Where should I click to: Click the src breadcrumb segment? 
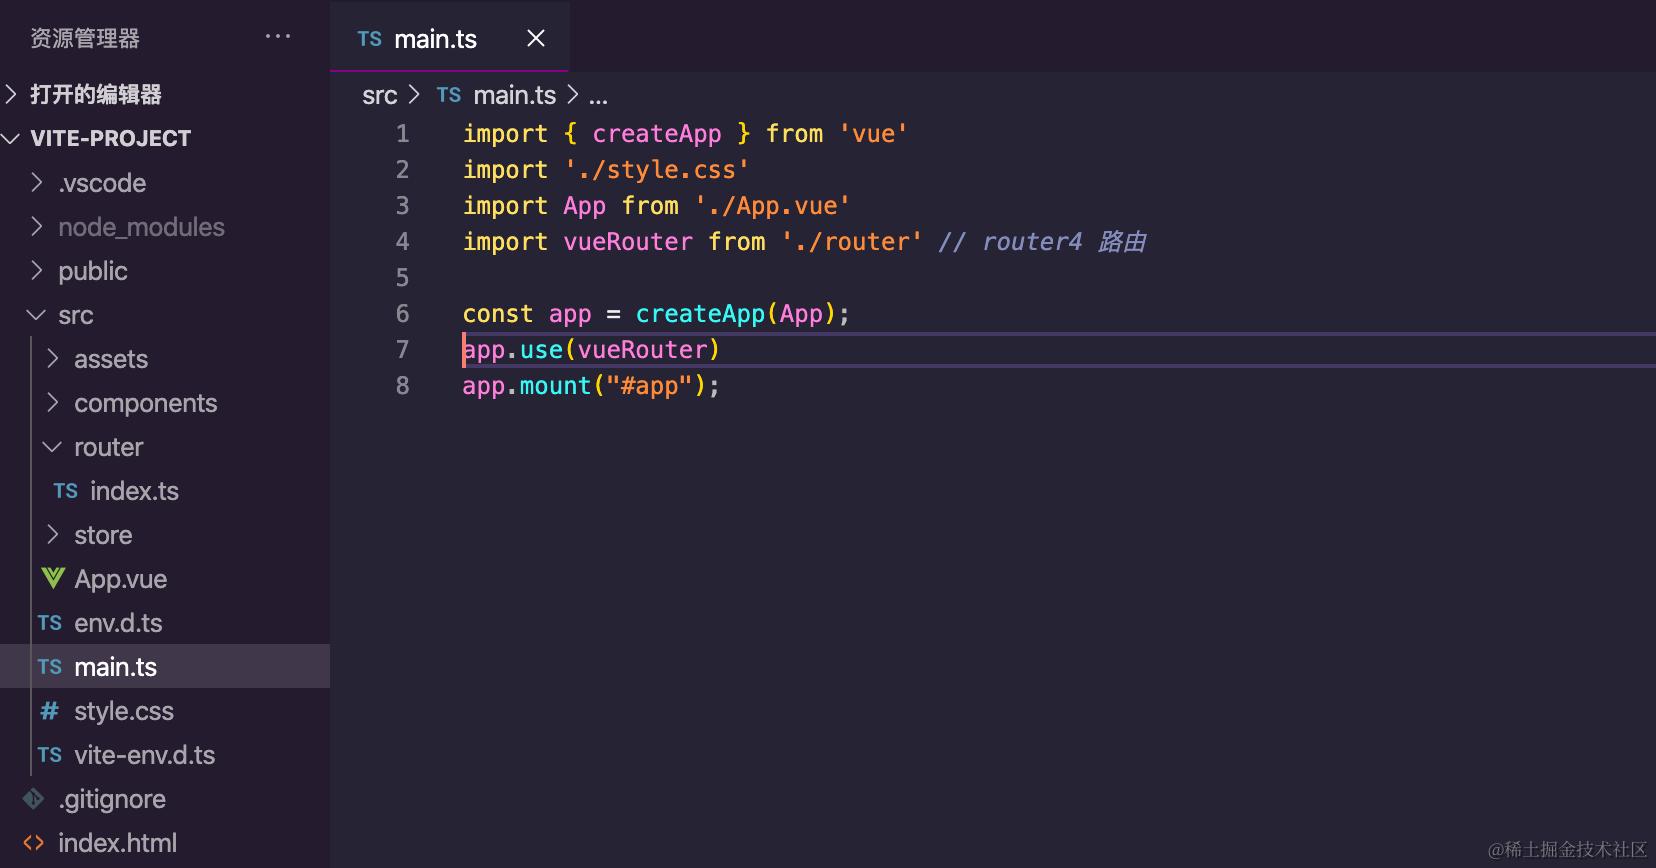click(x=380, y=95)
